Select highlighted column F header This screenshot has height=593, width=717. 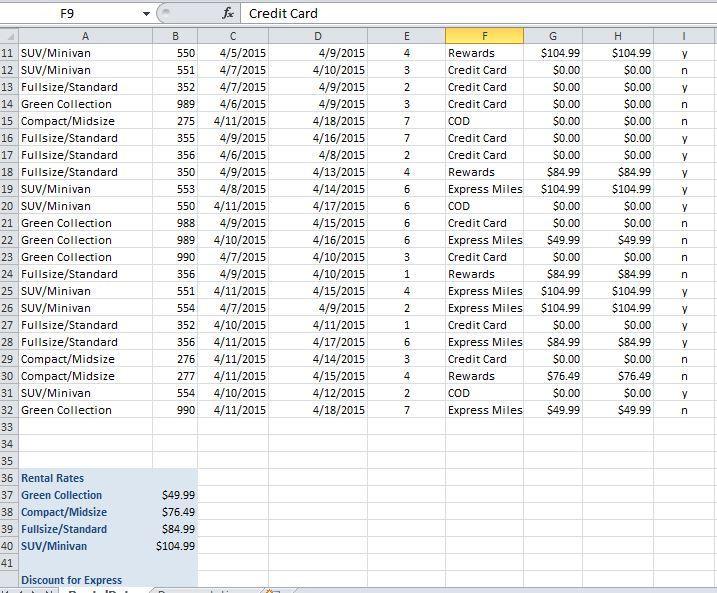point(485,36)
